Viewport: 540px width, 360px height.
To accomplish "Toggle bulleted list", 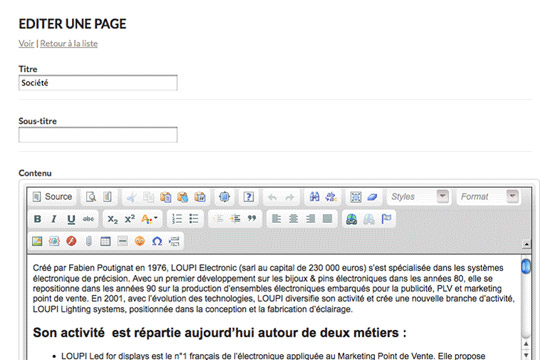I will coord(194,219).
